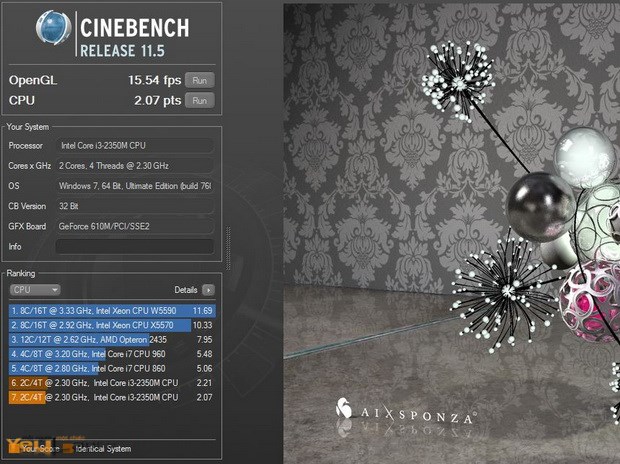The height and width of the screenshot is (464, 620).
Task: Open the CPU ranking dropdown
Action: pyautogui.click(x=34, y=289)
